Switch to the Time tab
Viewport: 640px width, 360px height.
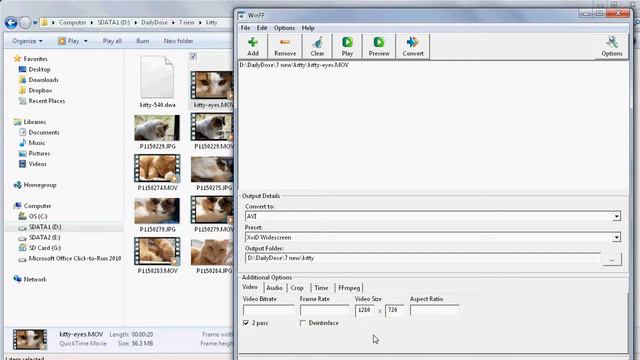[x=321, y=288]
